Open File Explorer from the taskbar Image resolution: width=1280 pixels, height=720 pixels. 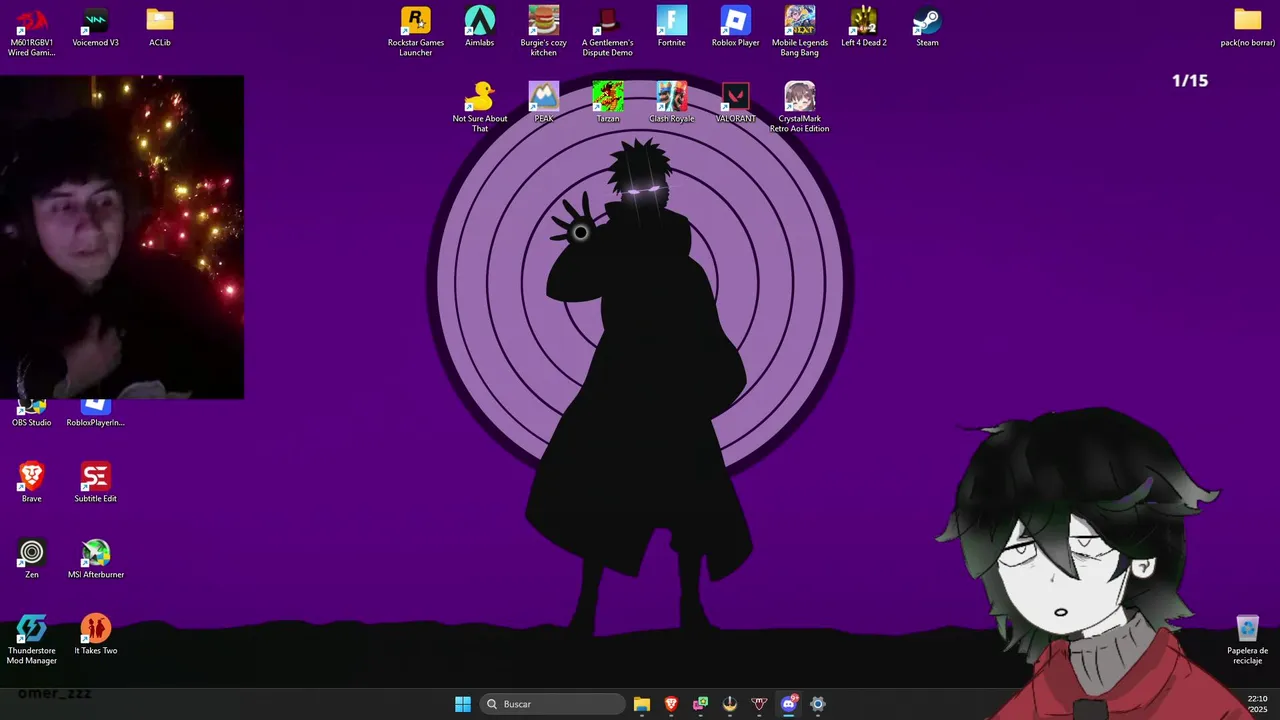coord(642,704)
